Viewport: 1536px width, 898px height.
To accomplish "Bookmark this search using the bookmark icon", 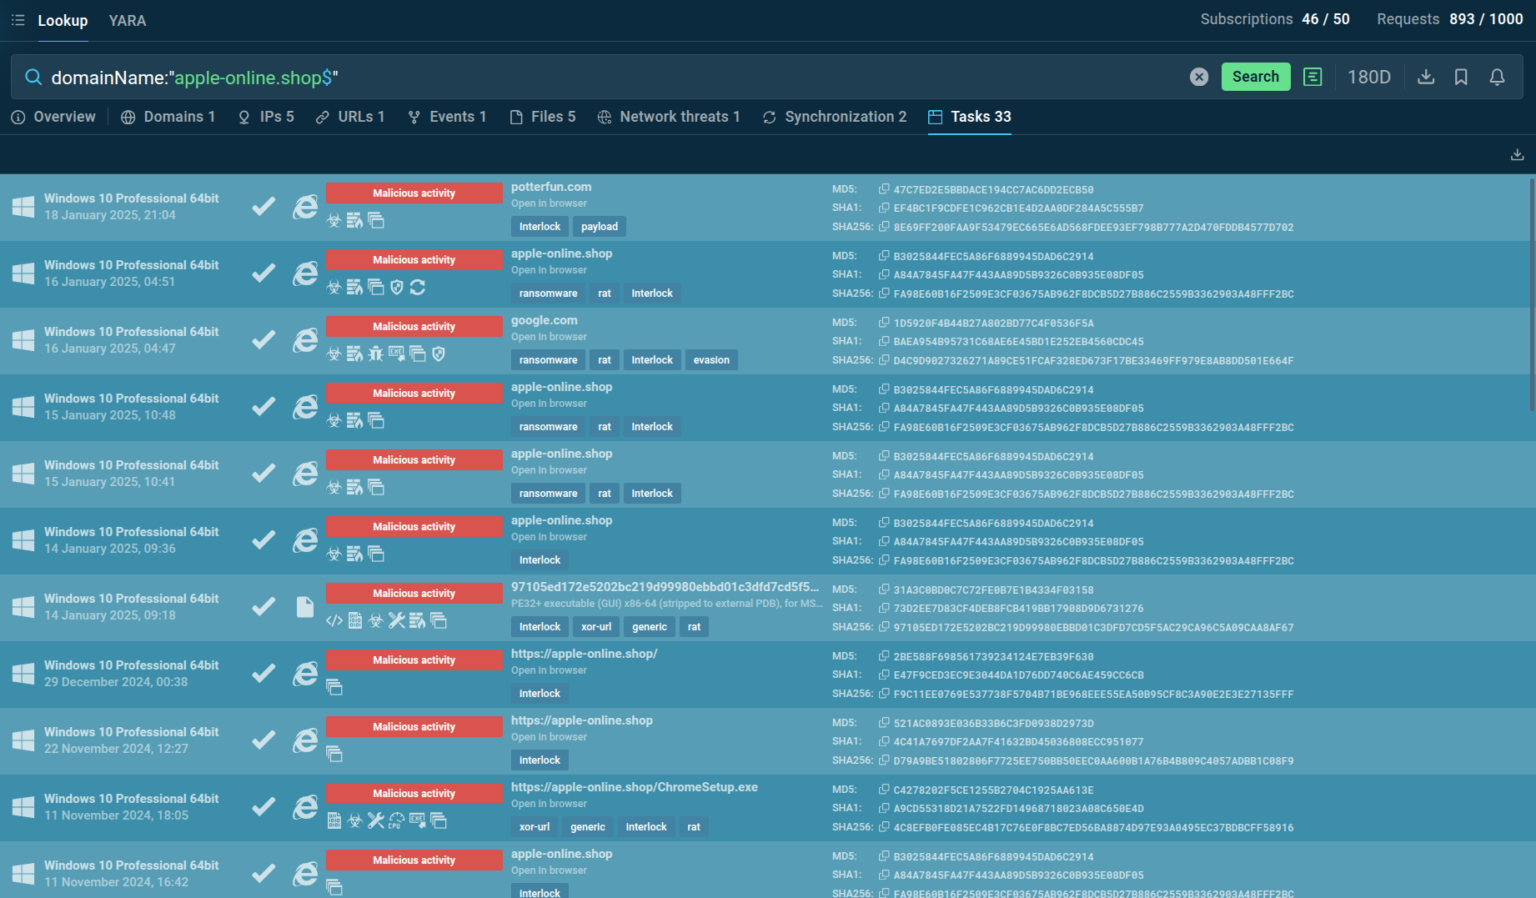I will [1461, 76].
